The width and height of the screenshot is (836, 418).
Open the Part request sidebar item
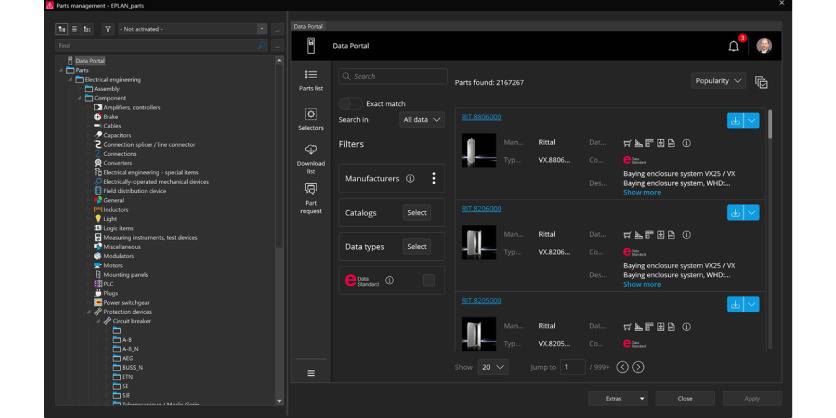[311, 198]
